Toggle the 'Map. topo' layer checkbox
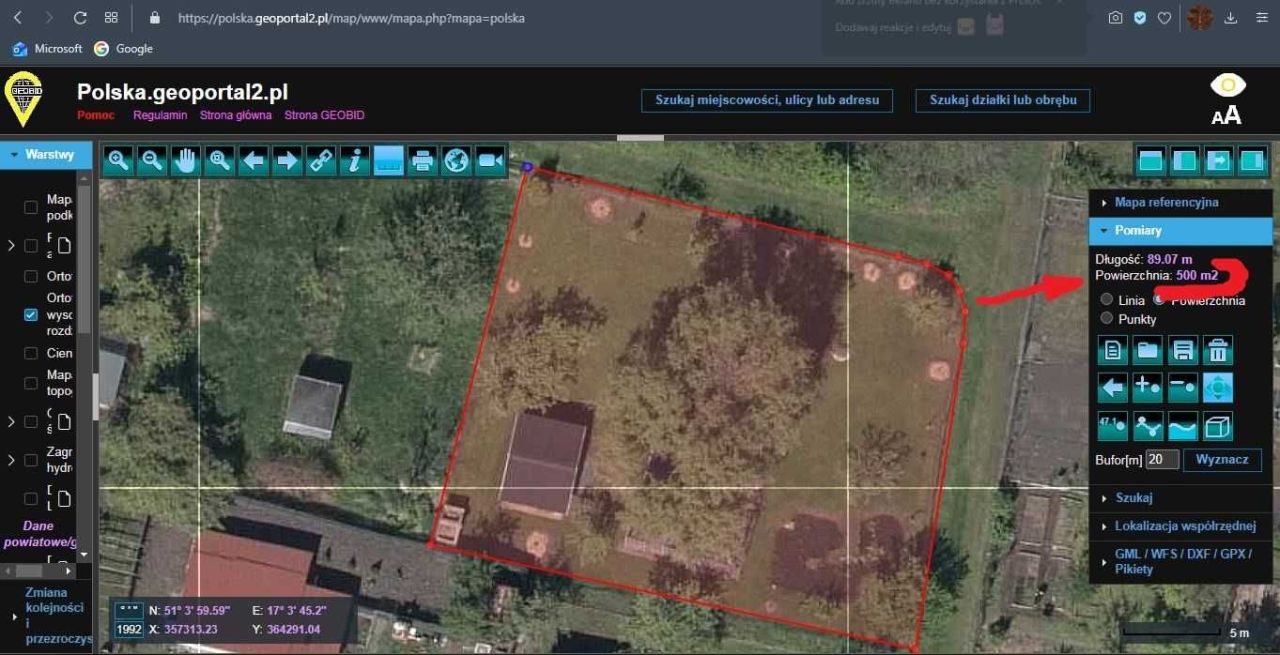This screenshot has width=1280, height=655. pyautogui.click(x=31, y=383)
